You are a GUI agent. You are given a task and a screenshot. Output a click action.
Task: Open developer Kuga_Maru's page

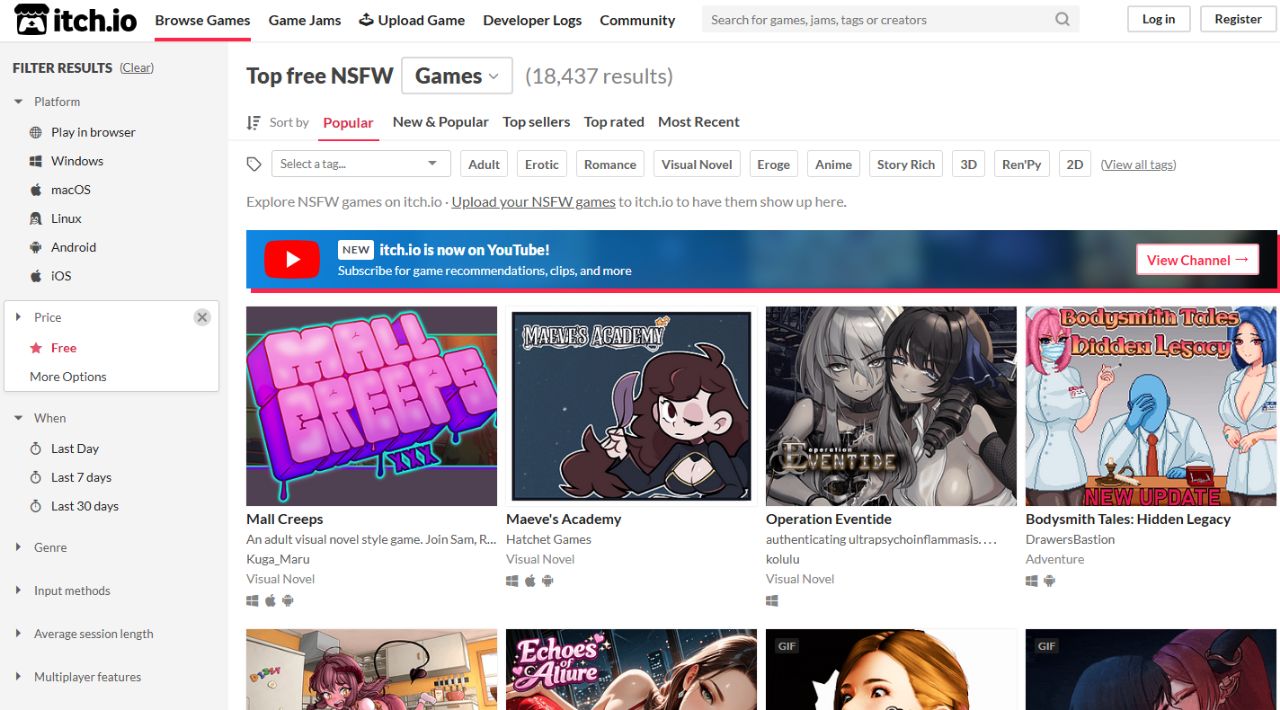(x=278, y=559)
